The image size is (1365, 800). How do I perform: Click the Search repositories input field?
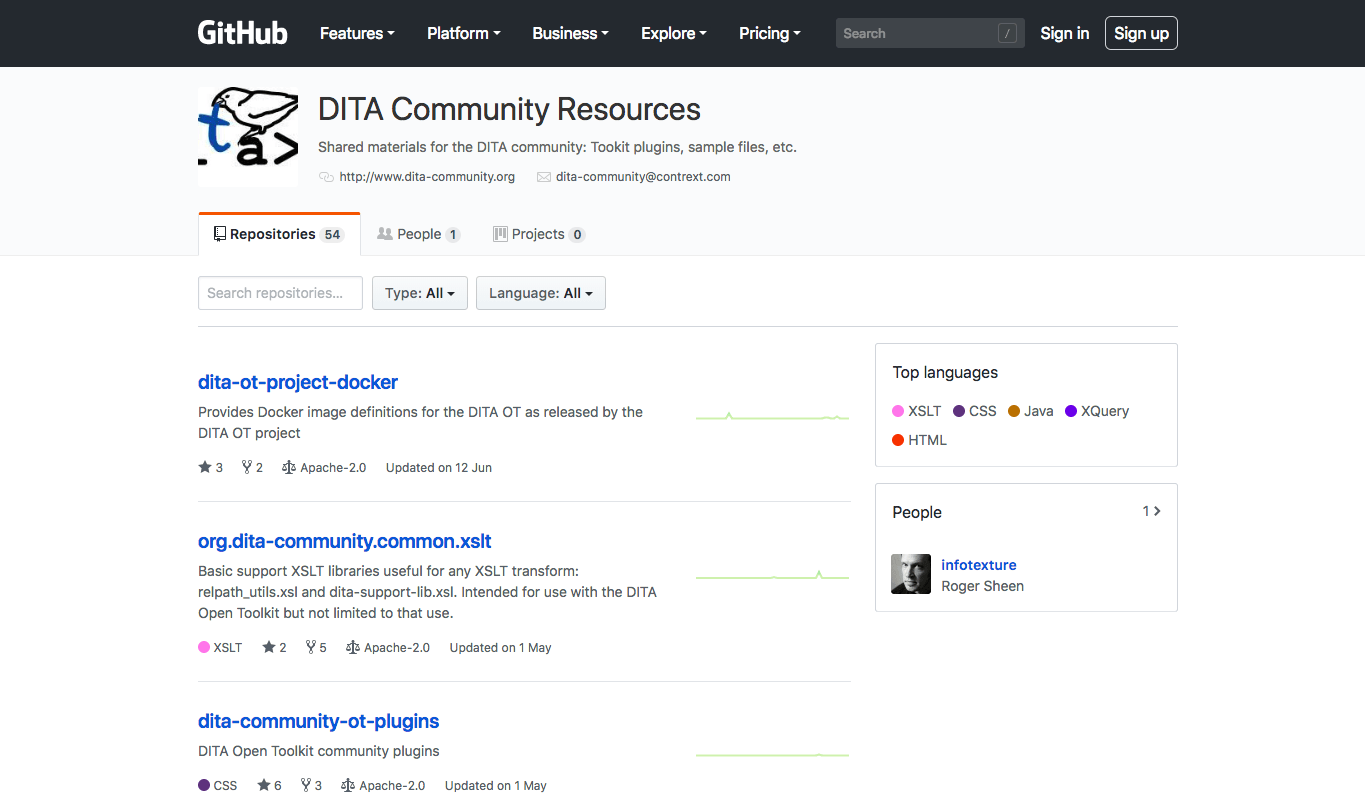click(x=280, y=293)
